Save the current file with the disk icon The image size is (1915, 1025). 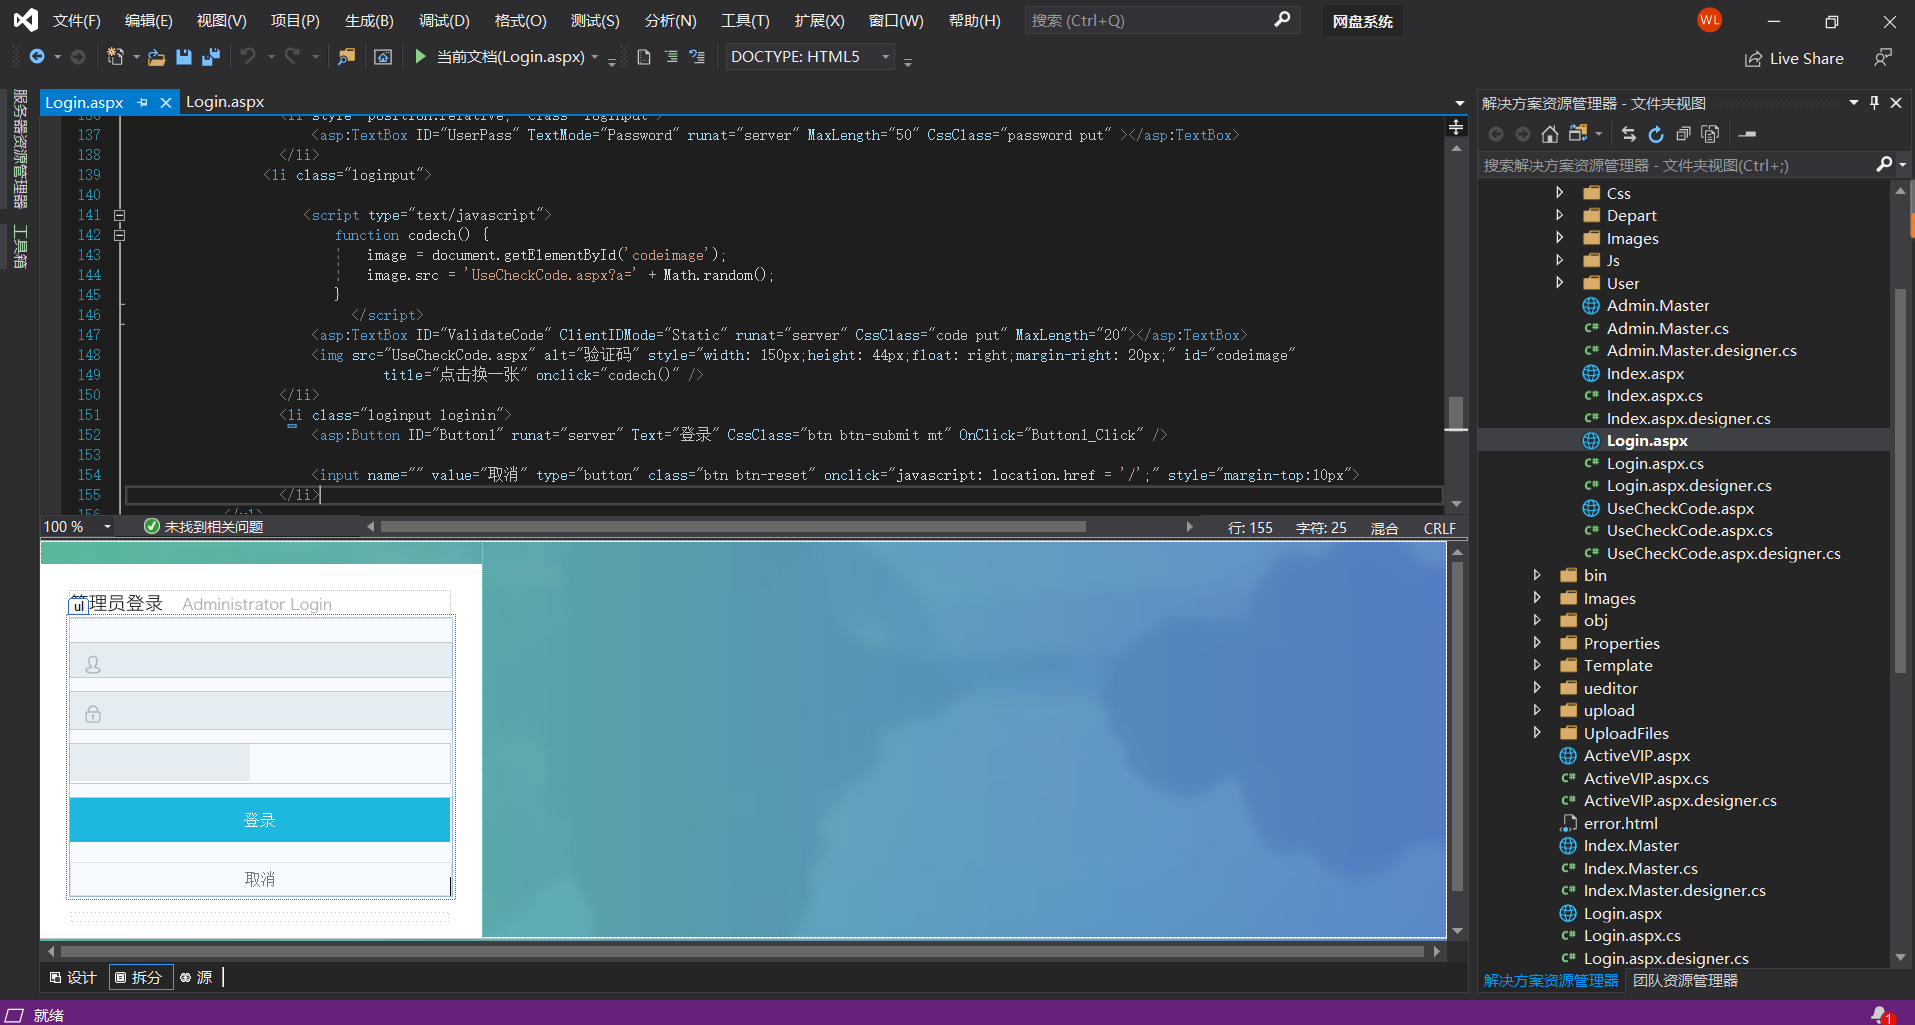(184, 57)
